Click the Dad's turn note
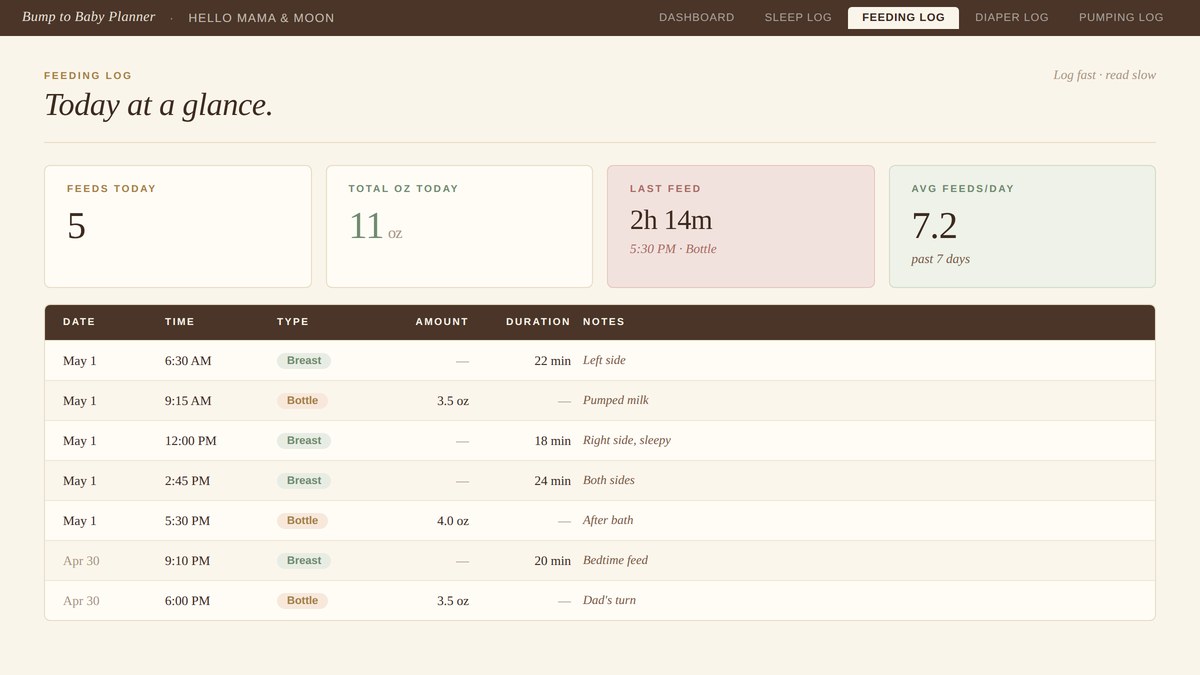The image size is (1200, 675). tap(609, 600)
